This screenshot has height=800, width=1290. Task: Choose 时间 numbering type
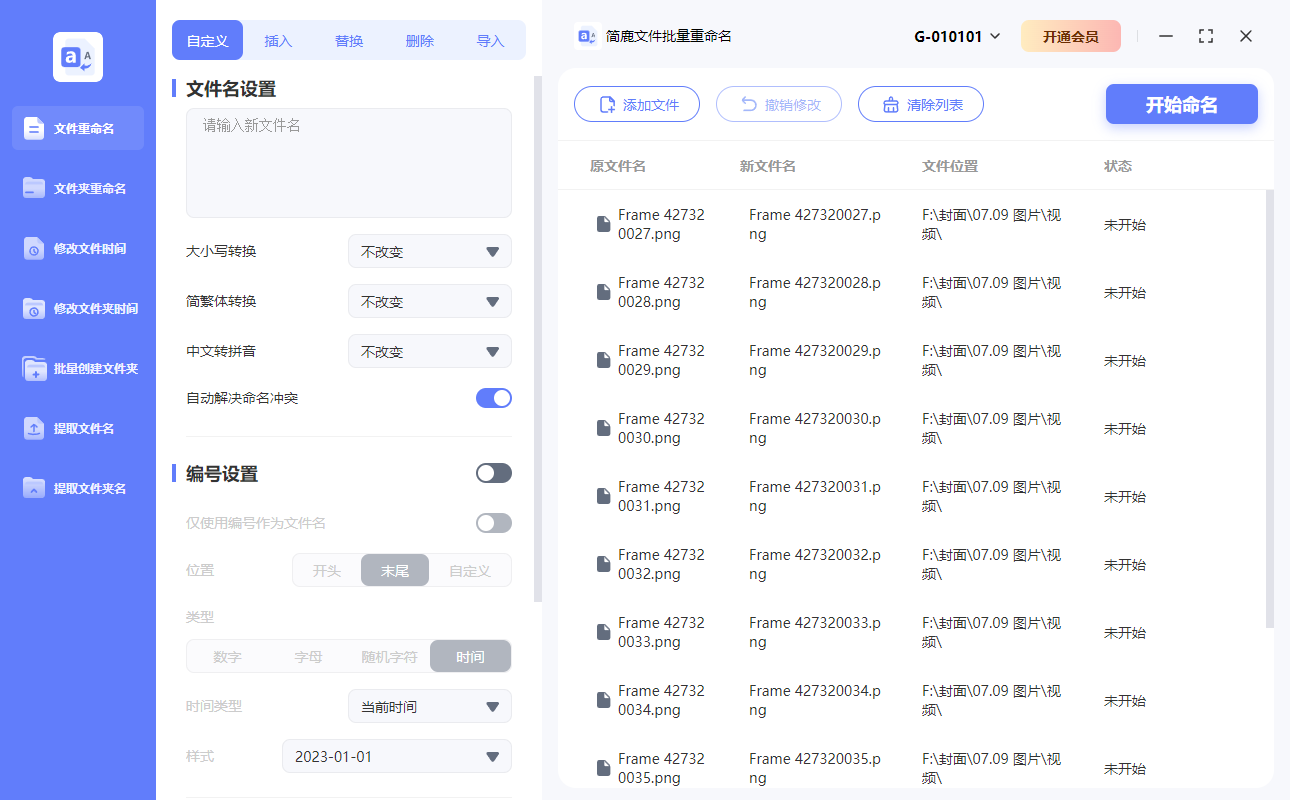[470, 657]
